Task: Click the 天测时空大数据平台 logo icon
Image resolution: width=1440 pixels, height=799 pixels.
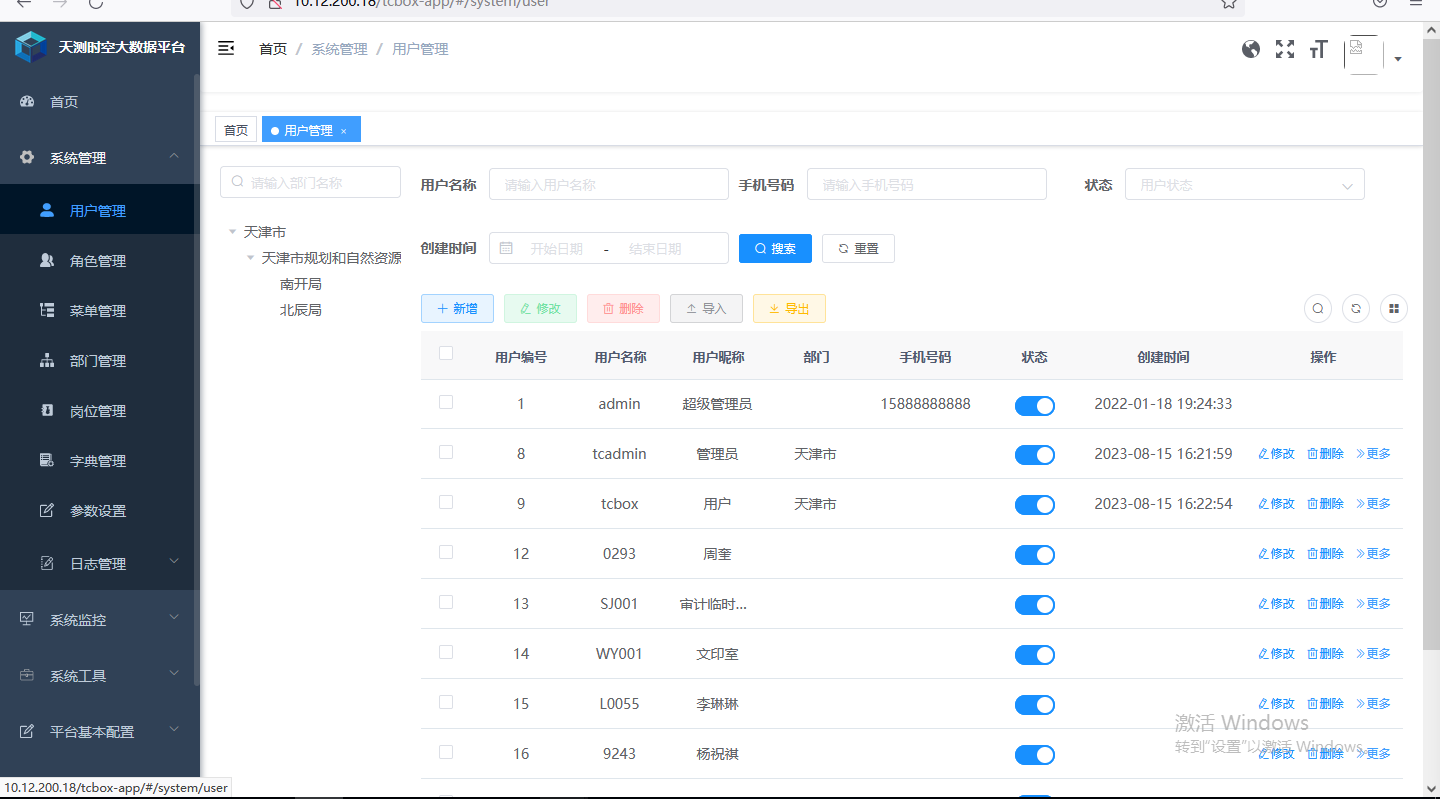Action: (30, 46)
